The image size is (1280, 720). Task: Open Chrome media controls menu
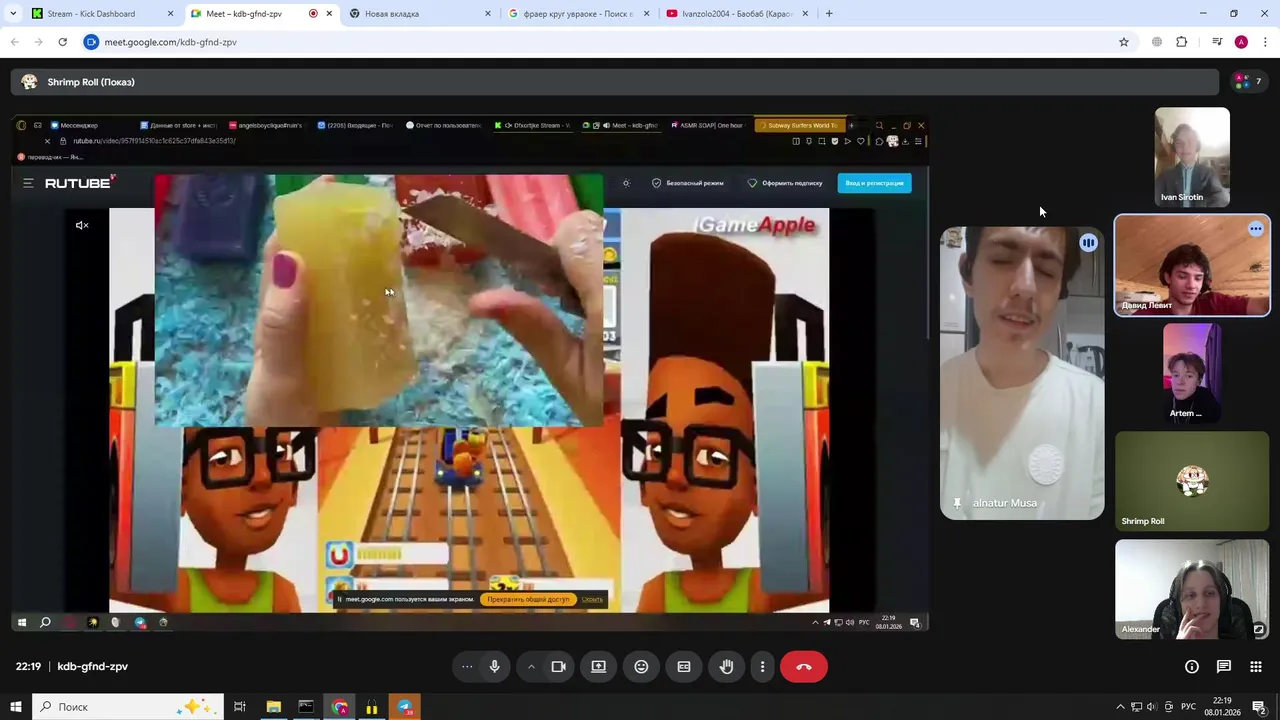1217,42
